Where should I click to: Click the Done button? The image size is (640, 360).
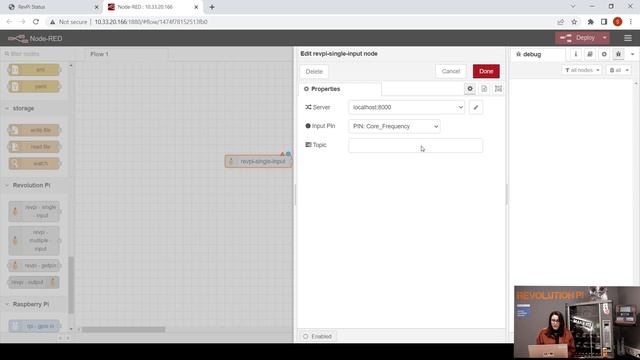point(486,71)
